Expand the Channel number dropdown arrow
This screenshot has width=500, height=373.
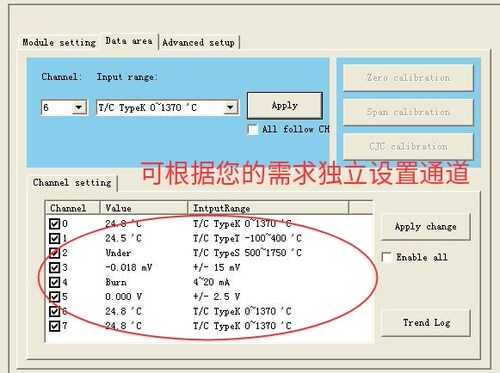tap(79, 108)
